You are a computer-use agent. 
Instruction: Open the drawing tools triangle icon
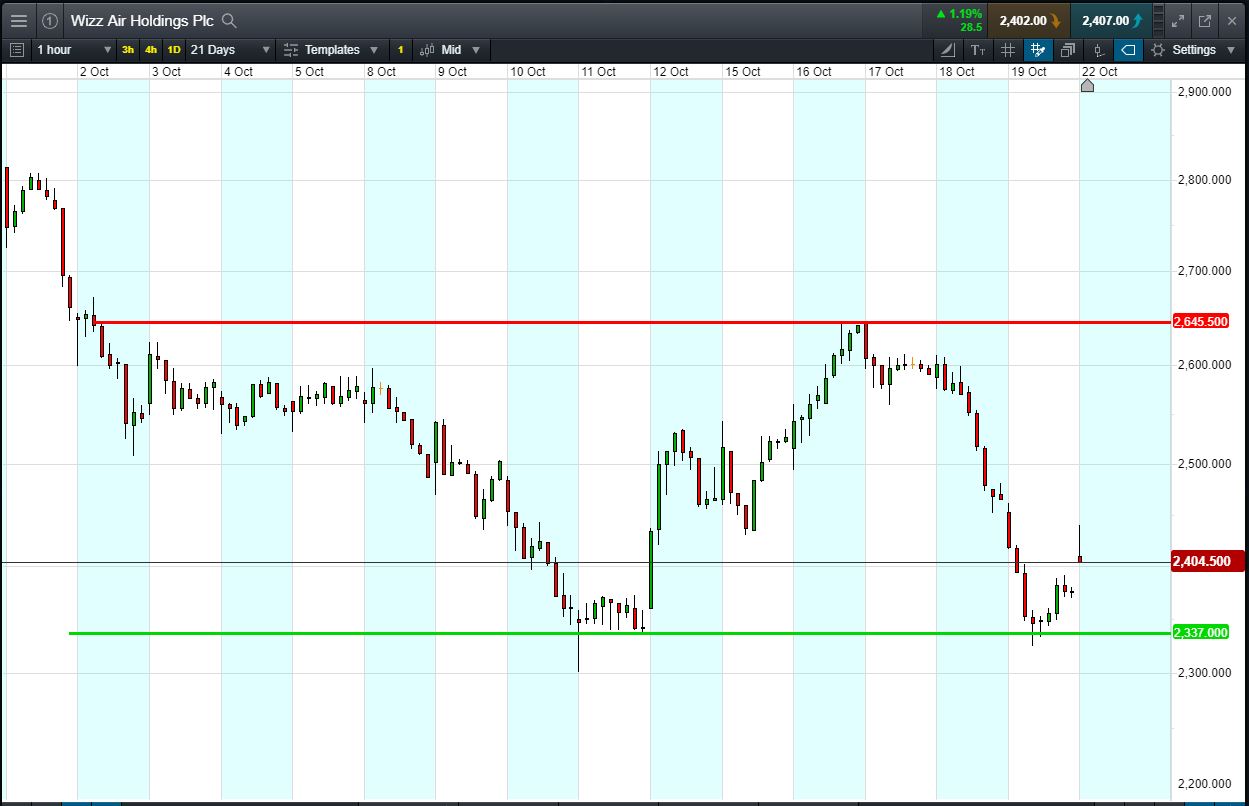point(948,50)
